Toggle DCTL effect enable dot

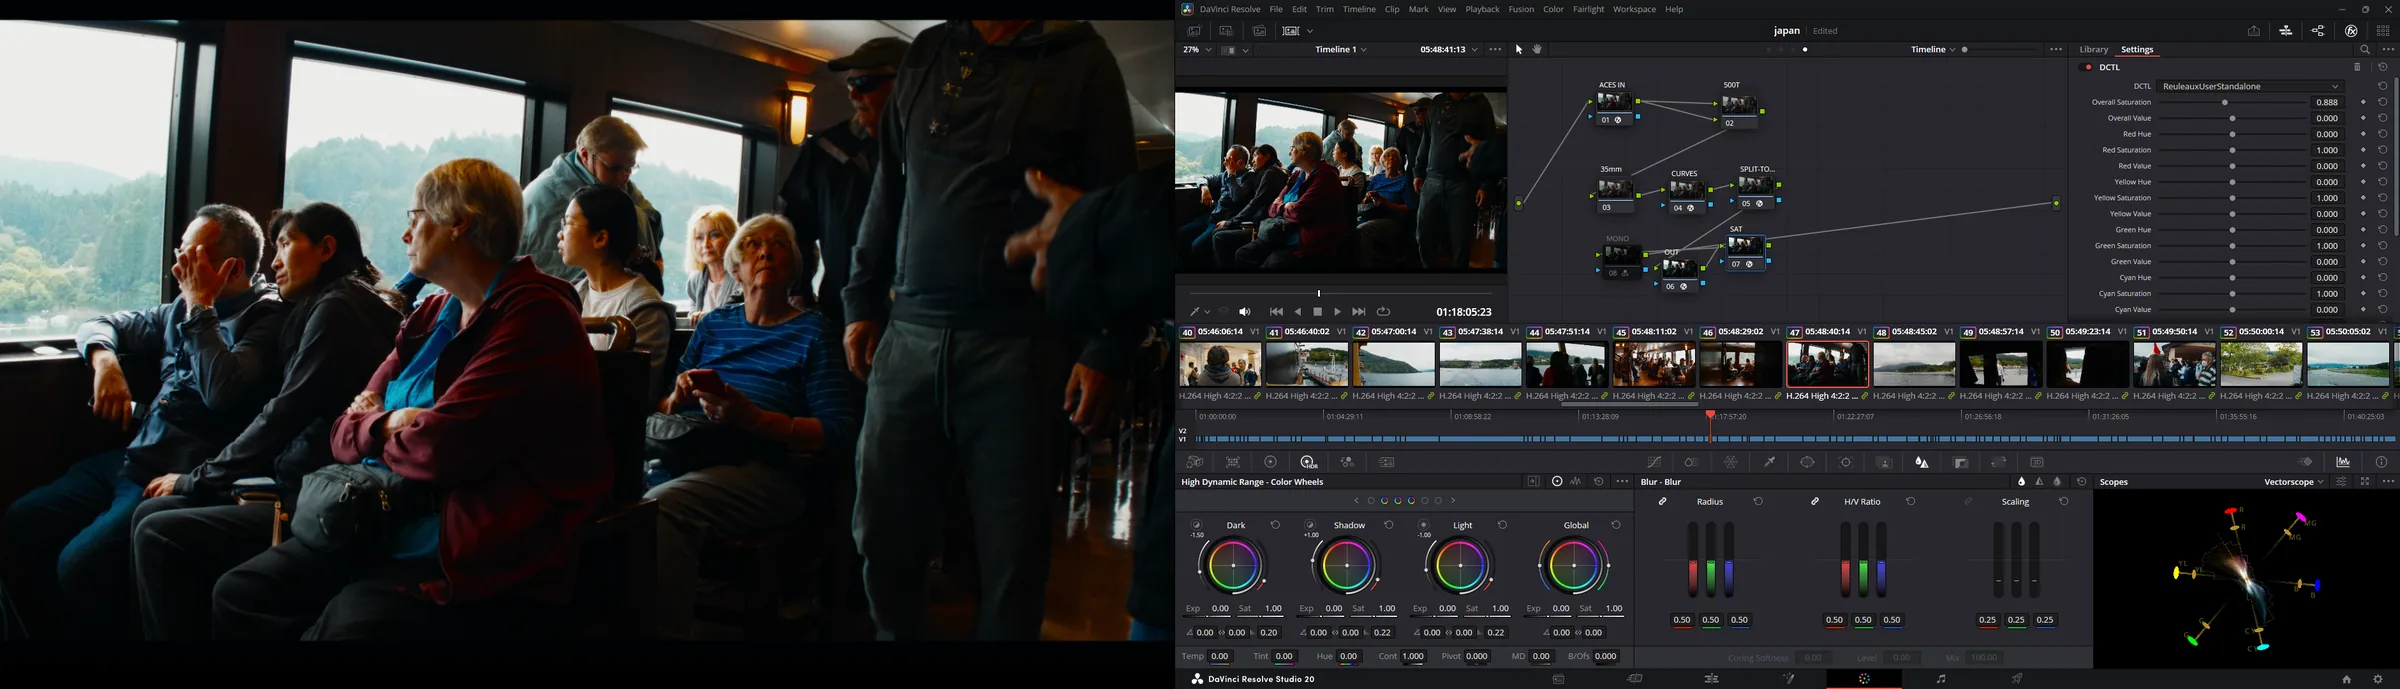pos(2087,67)
